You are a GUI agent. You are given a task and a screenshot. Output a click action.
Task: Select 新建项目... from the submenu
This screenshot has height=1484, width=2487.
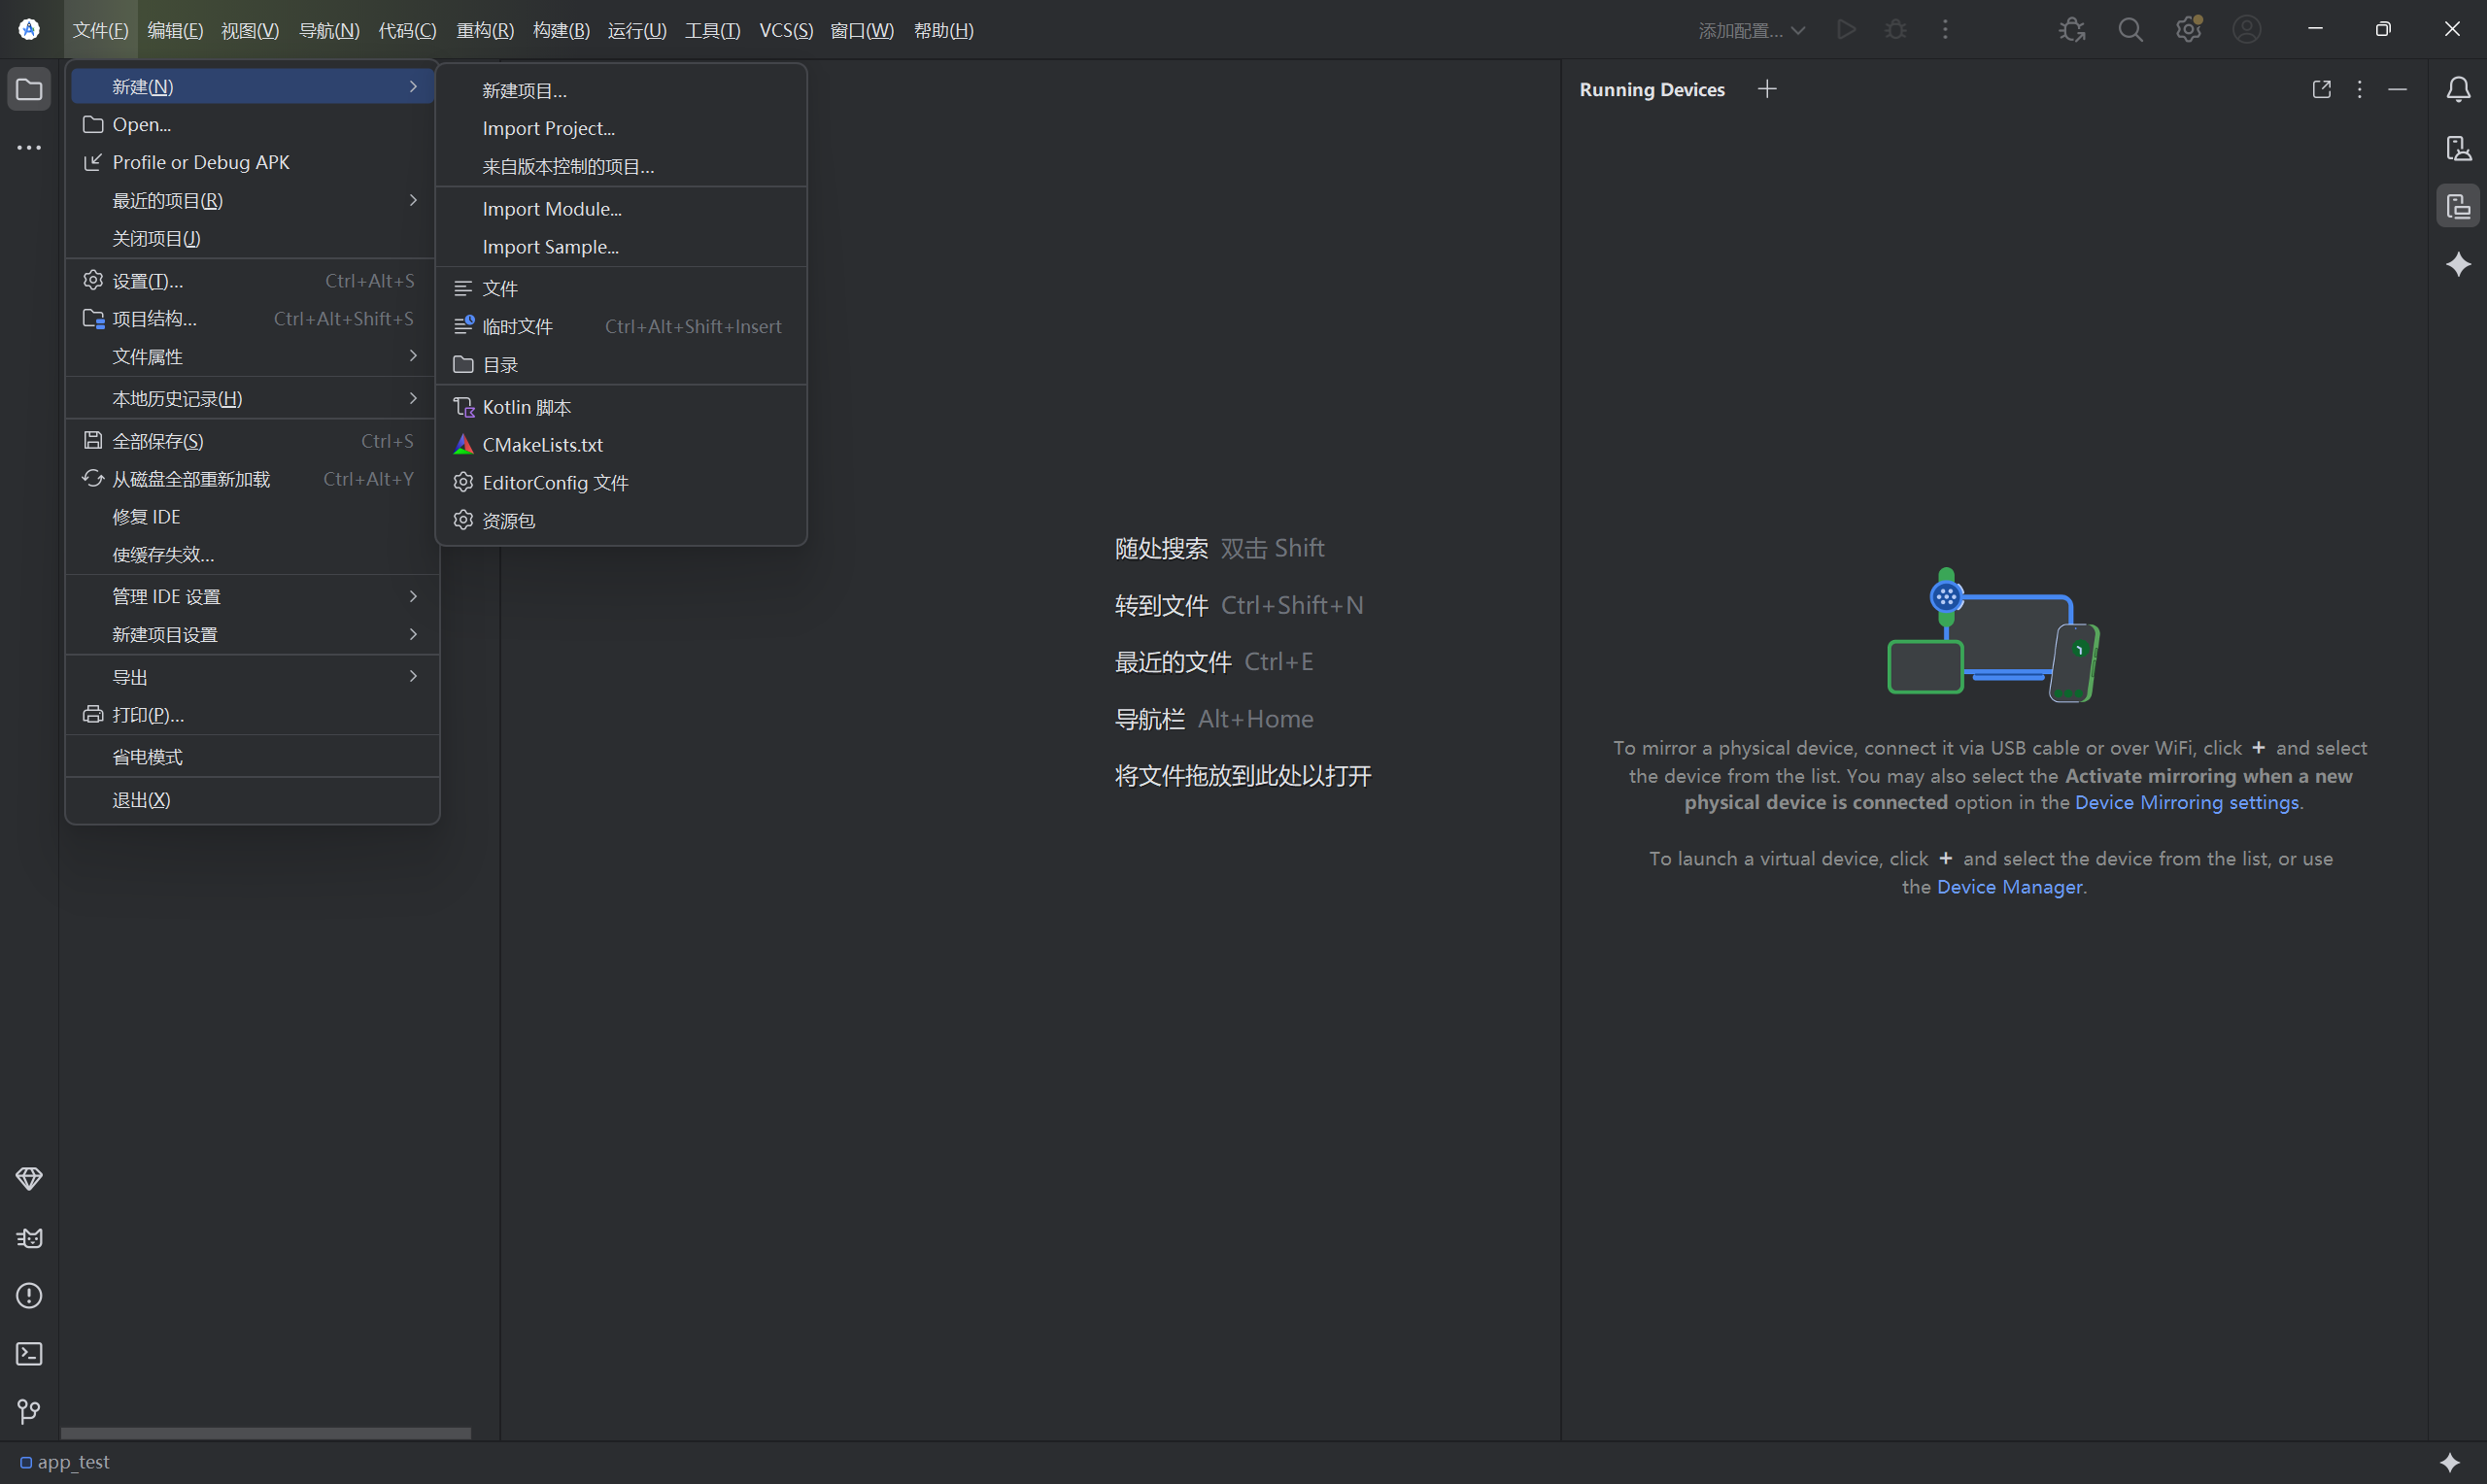click(525, 91)
